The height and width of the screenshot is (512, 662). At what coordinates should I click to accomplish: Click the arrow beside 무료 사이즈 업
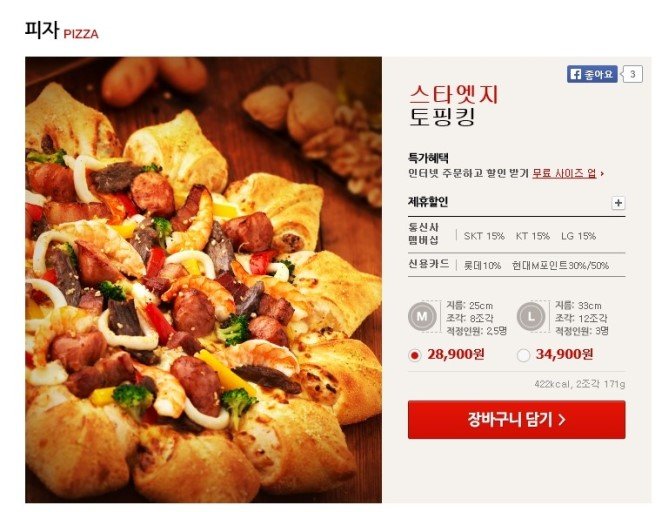click(x=602, y=173)
